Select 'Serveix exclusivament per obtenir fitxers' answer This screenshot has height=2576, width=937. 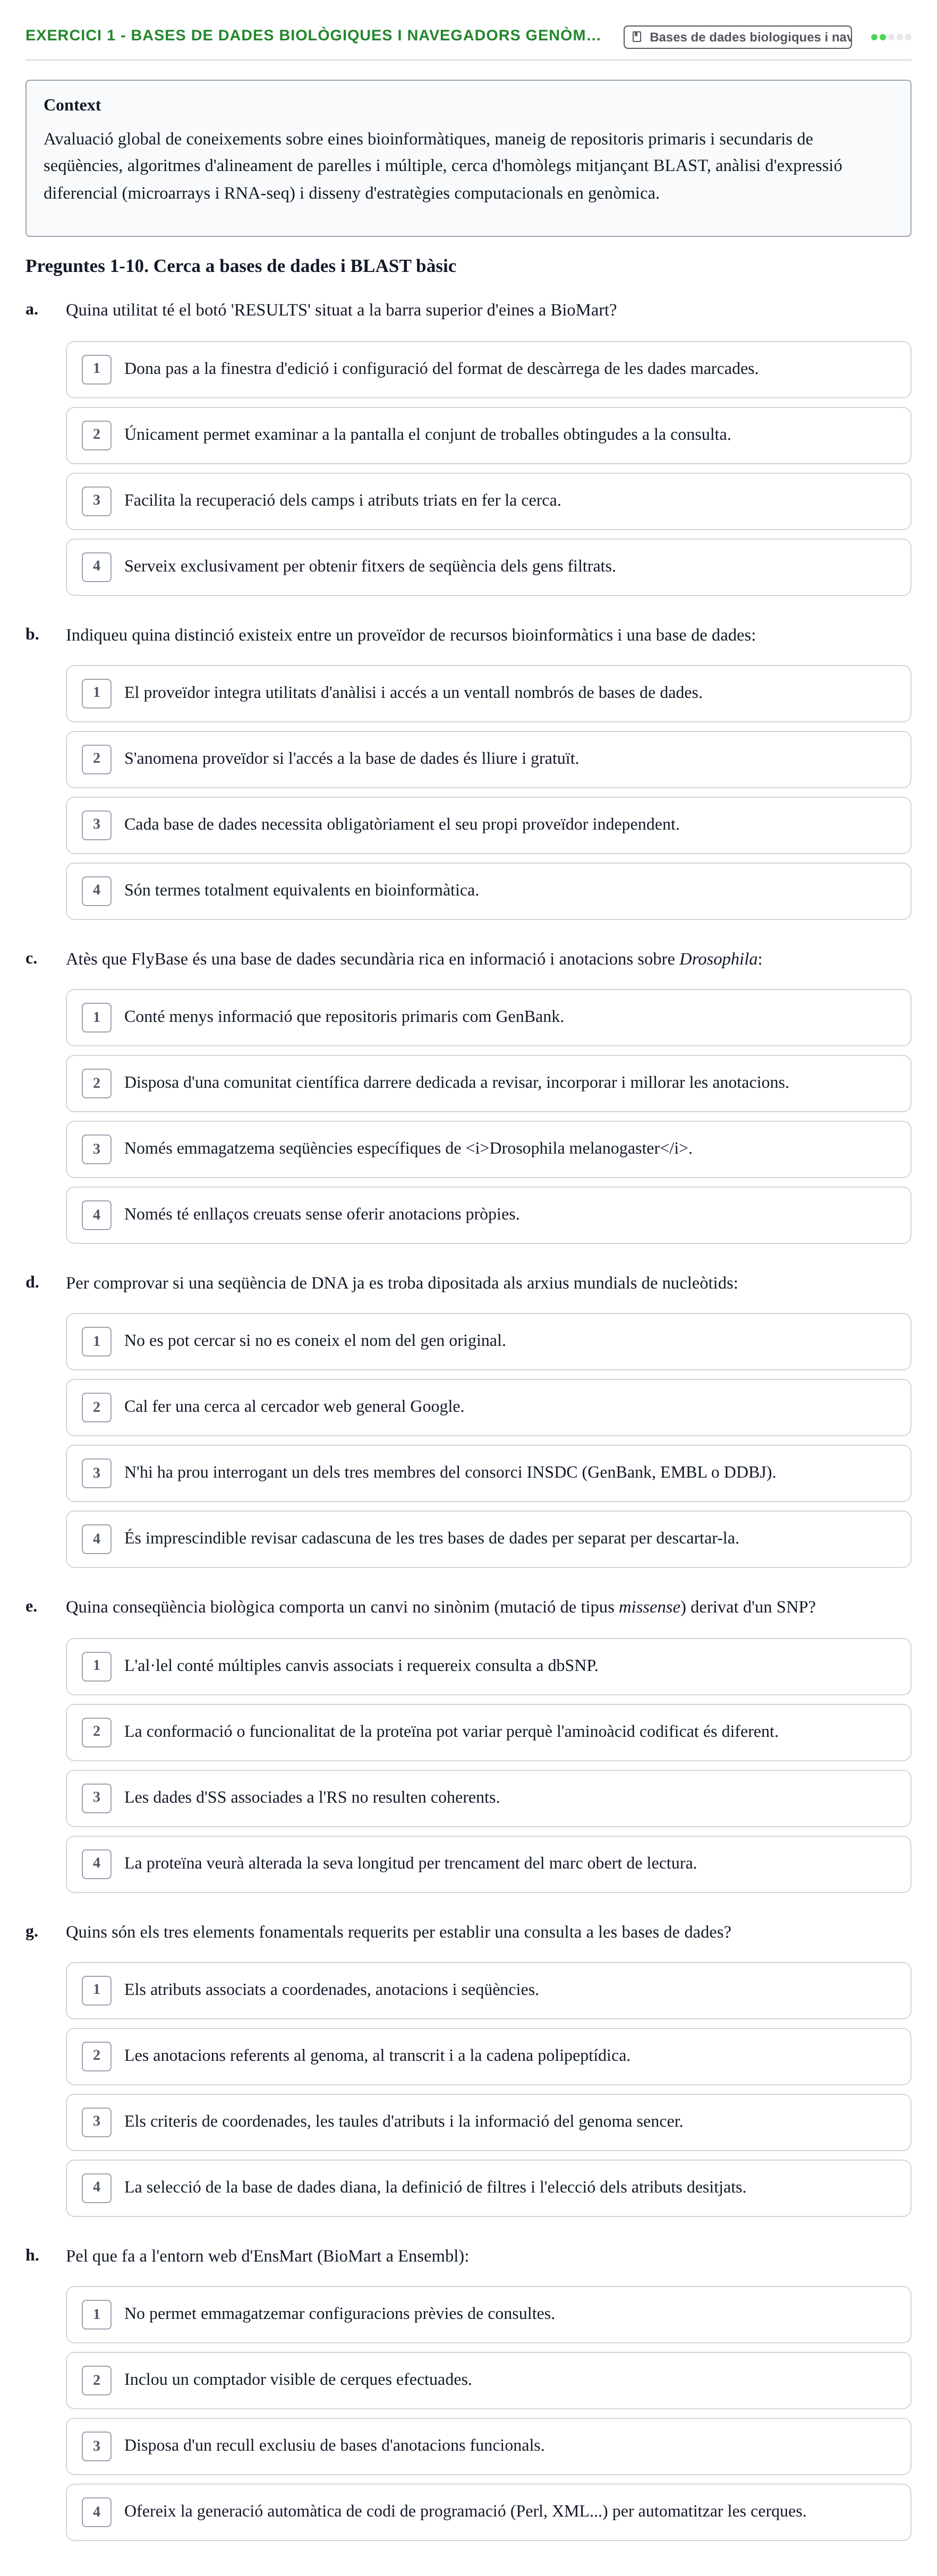pyautogui.click(x=488, y=567)
